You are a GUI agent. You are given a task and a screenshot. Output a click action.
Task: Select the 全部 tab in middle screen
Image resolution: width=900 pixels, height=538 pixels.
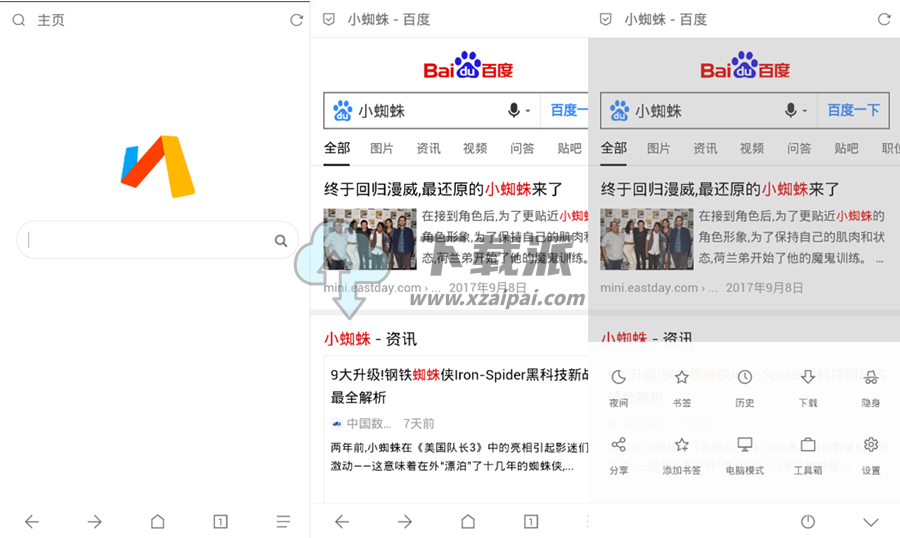pyautogui.click(x=337, y=148)
